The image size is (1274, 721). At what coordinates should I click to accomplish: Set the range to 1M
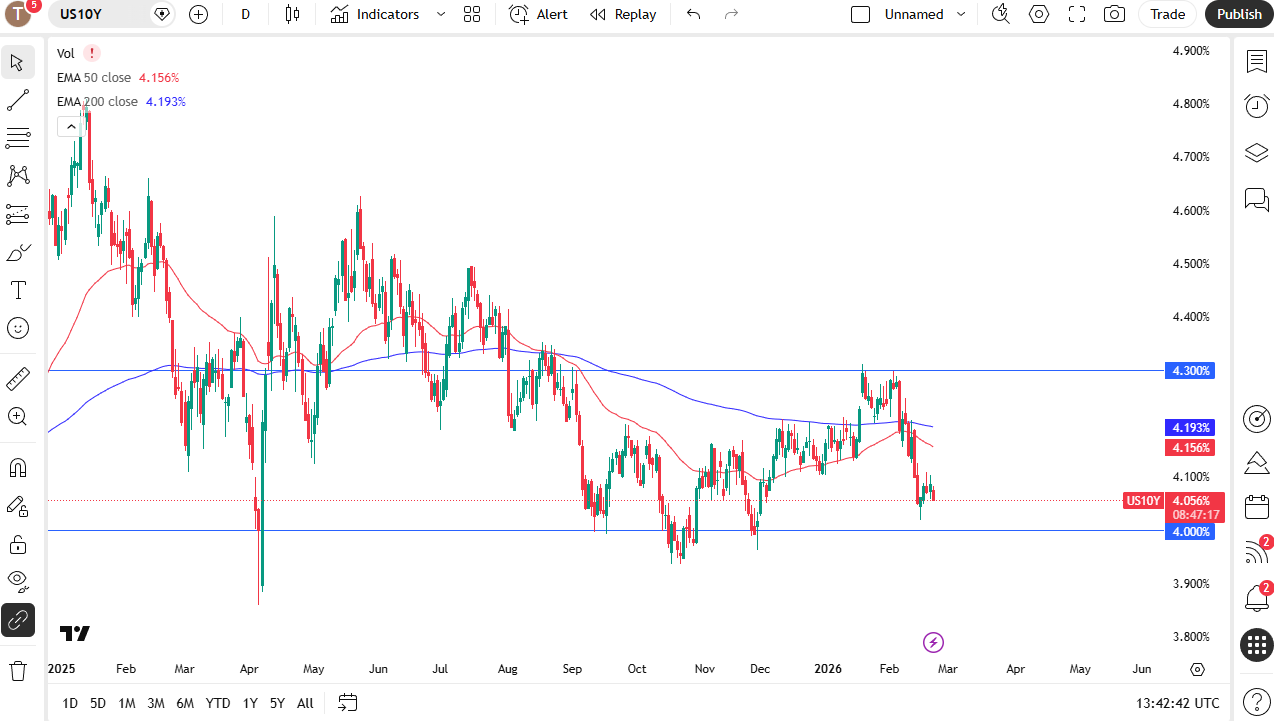[x=126, y=703]
